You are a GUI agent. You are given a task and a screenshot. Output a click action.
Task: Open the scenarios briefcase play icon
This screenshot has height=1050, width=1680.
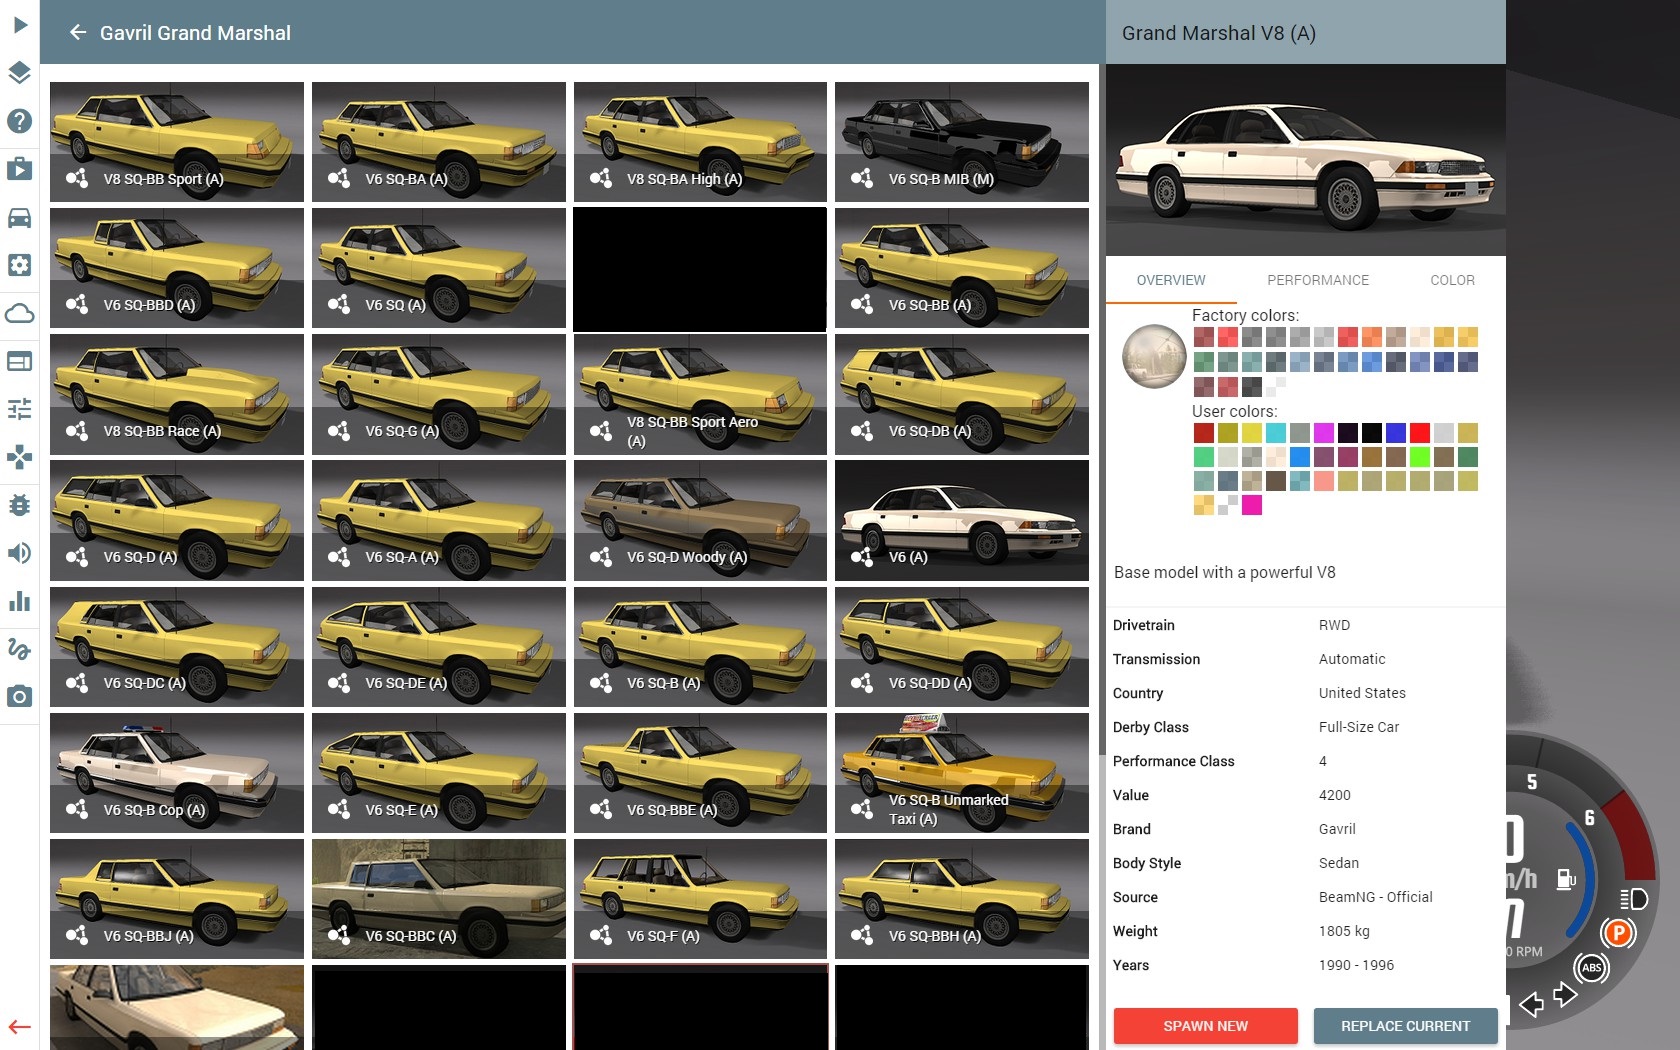pyautogui.click(x=19, y=169)
